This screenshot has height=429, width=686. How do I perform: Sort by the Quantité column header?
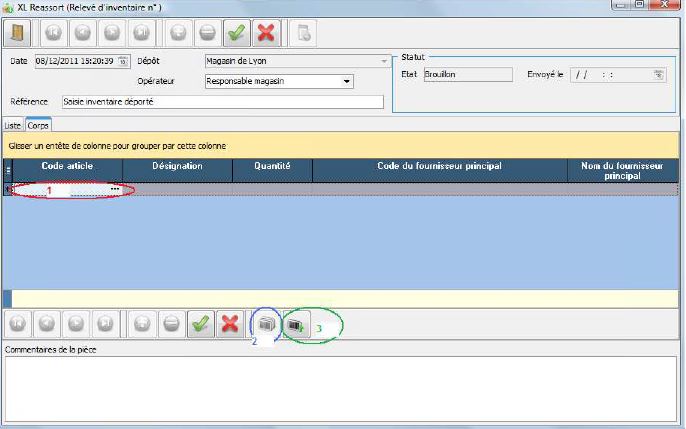272,166
